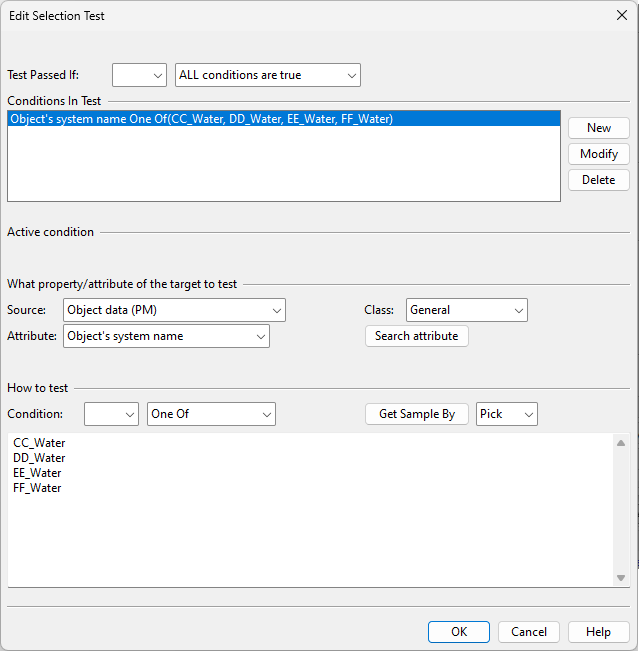Viewport: 639px width, 651px height.
Task: Open the empty Test Passed If dropdown
Action: 139,75
